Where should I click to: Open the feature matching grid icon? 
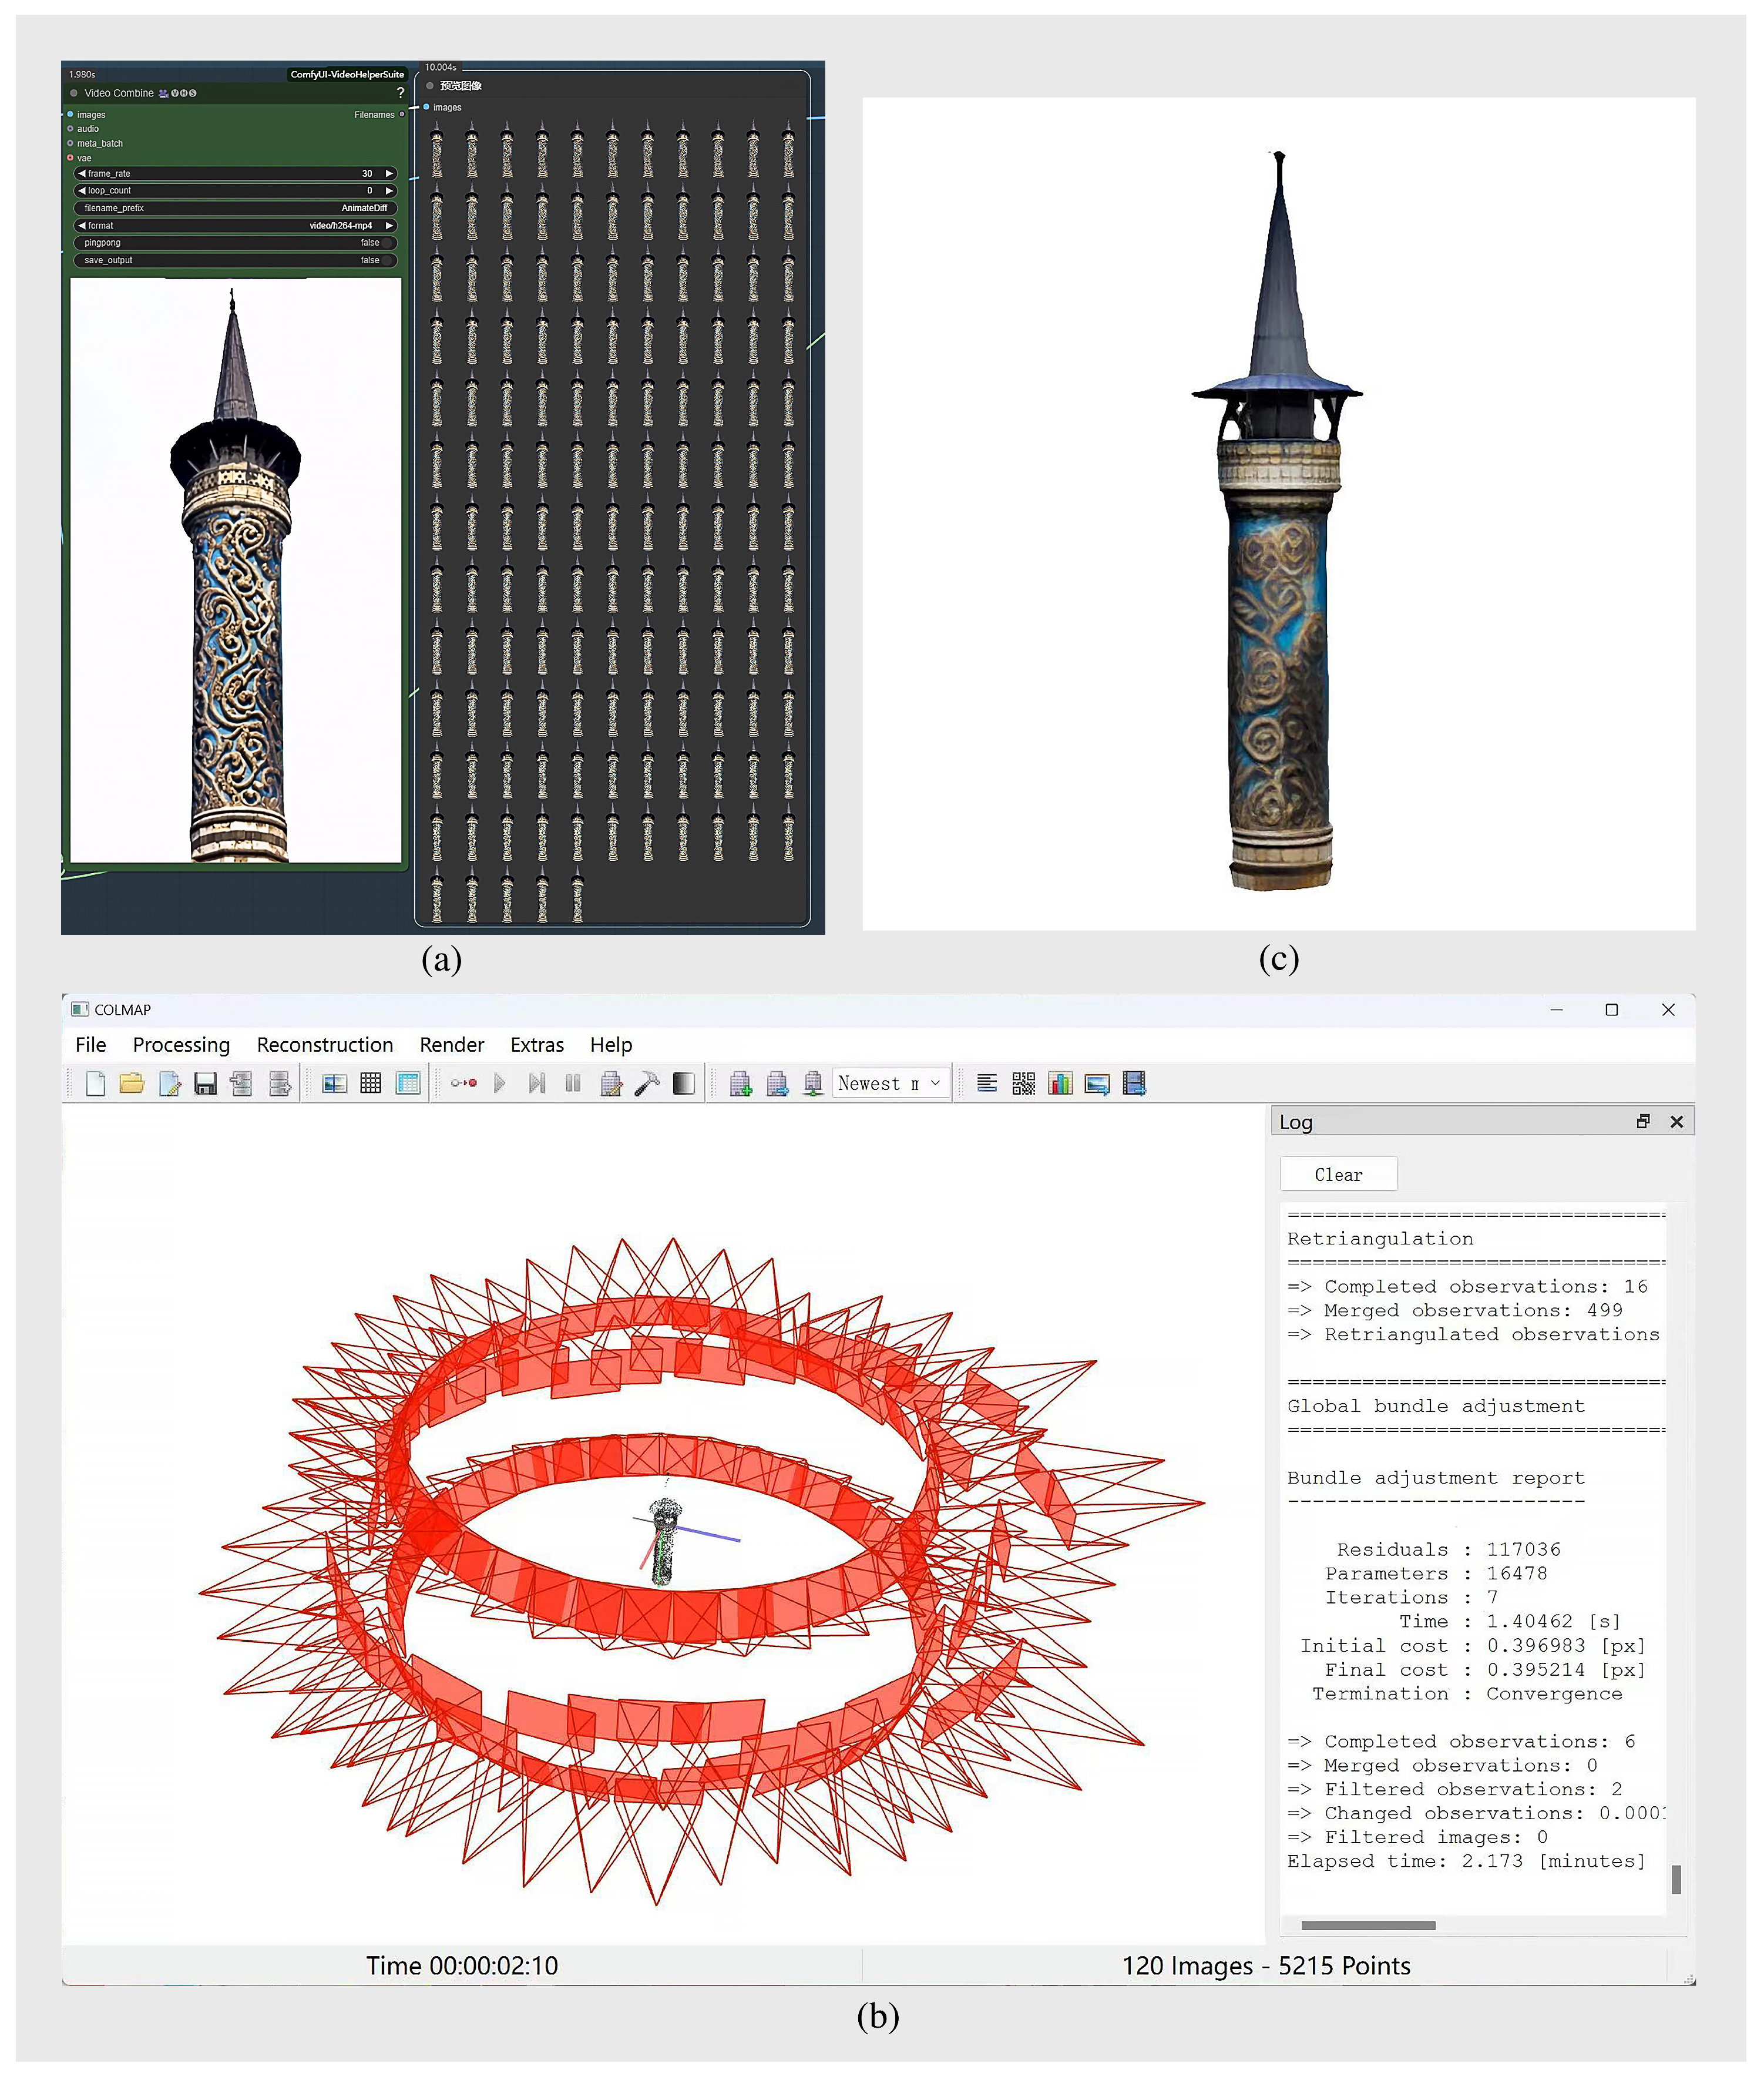point(371,1083)
